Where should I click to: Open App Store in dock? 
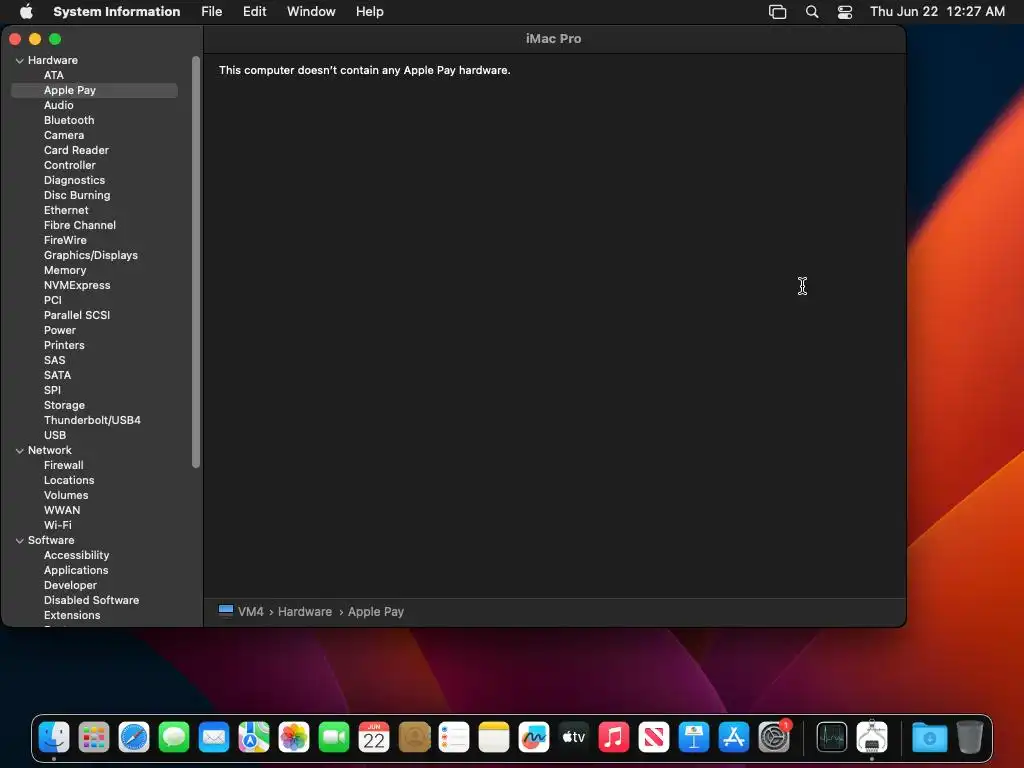[734, 737]
